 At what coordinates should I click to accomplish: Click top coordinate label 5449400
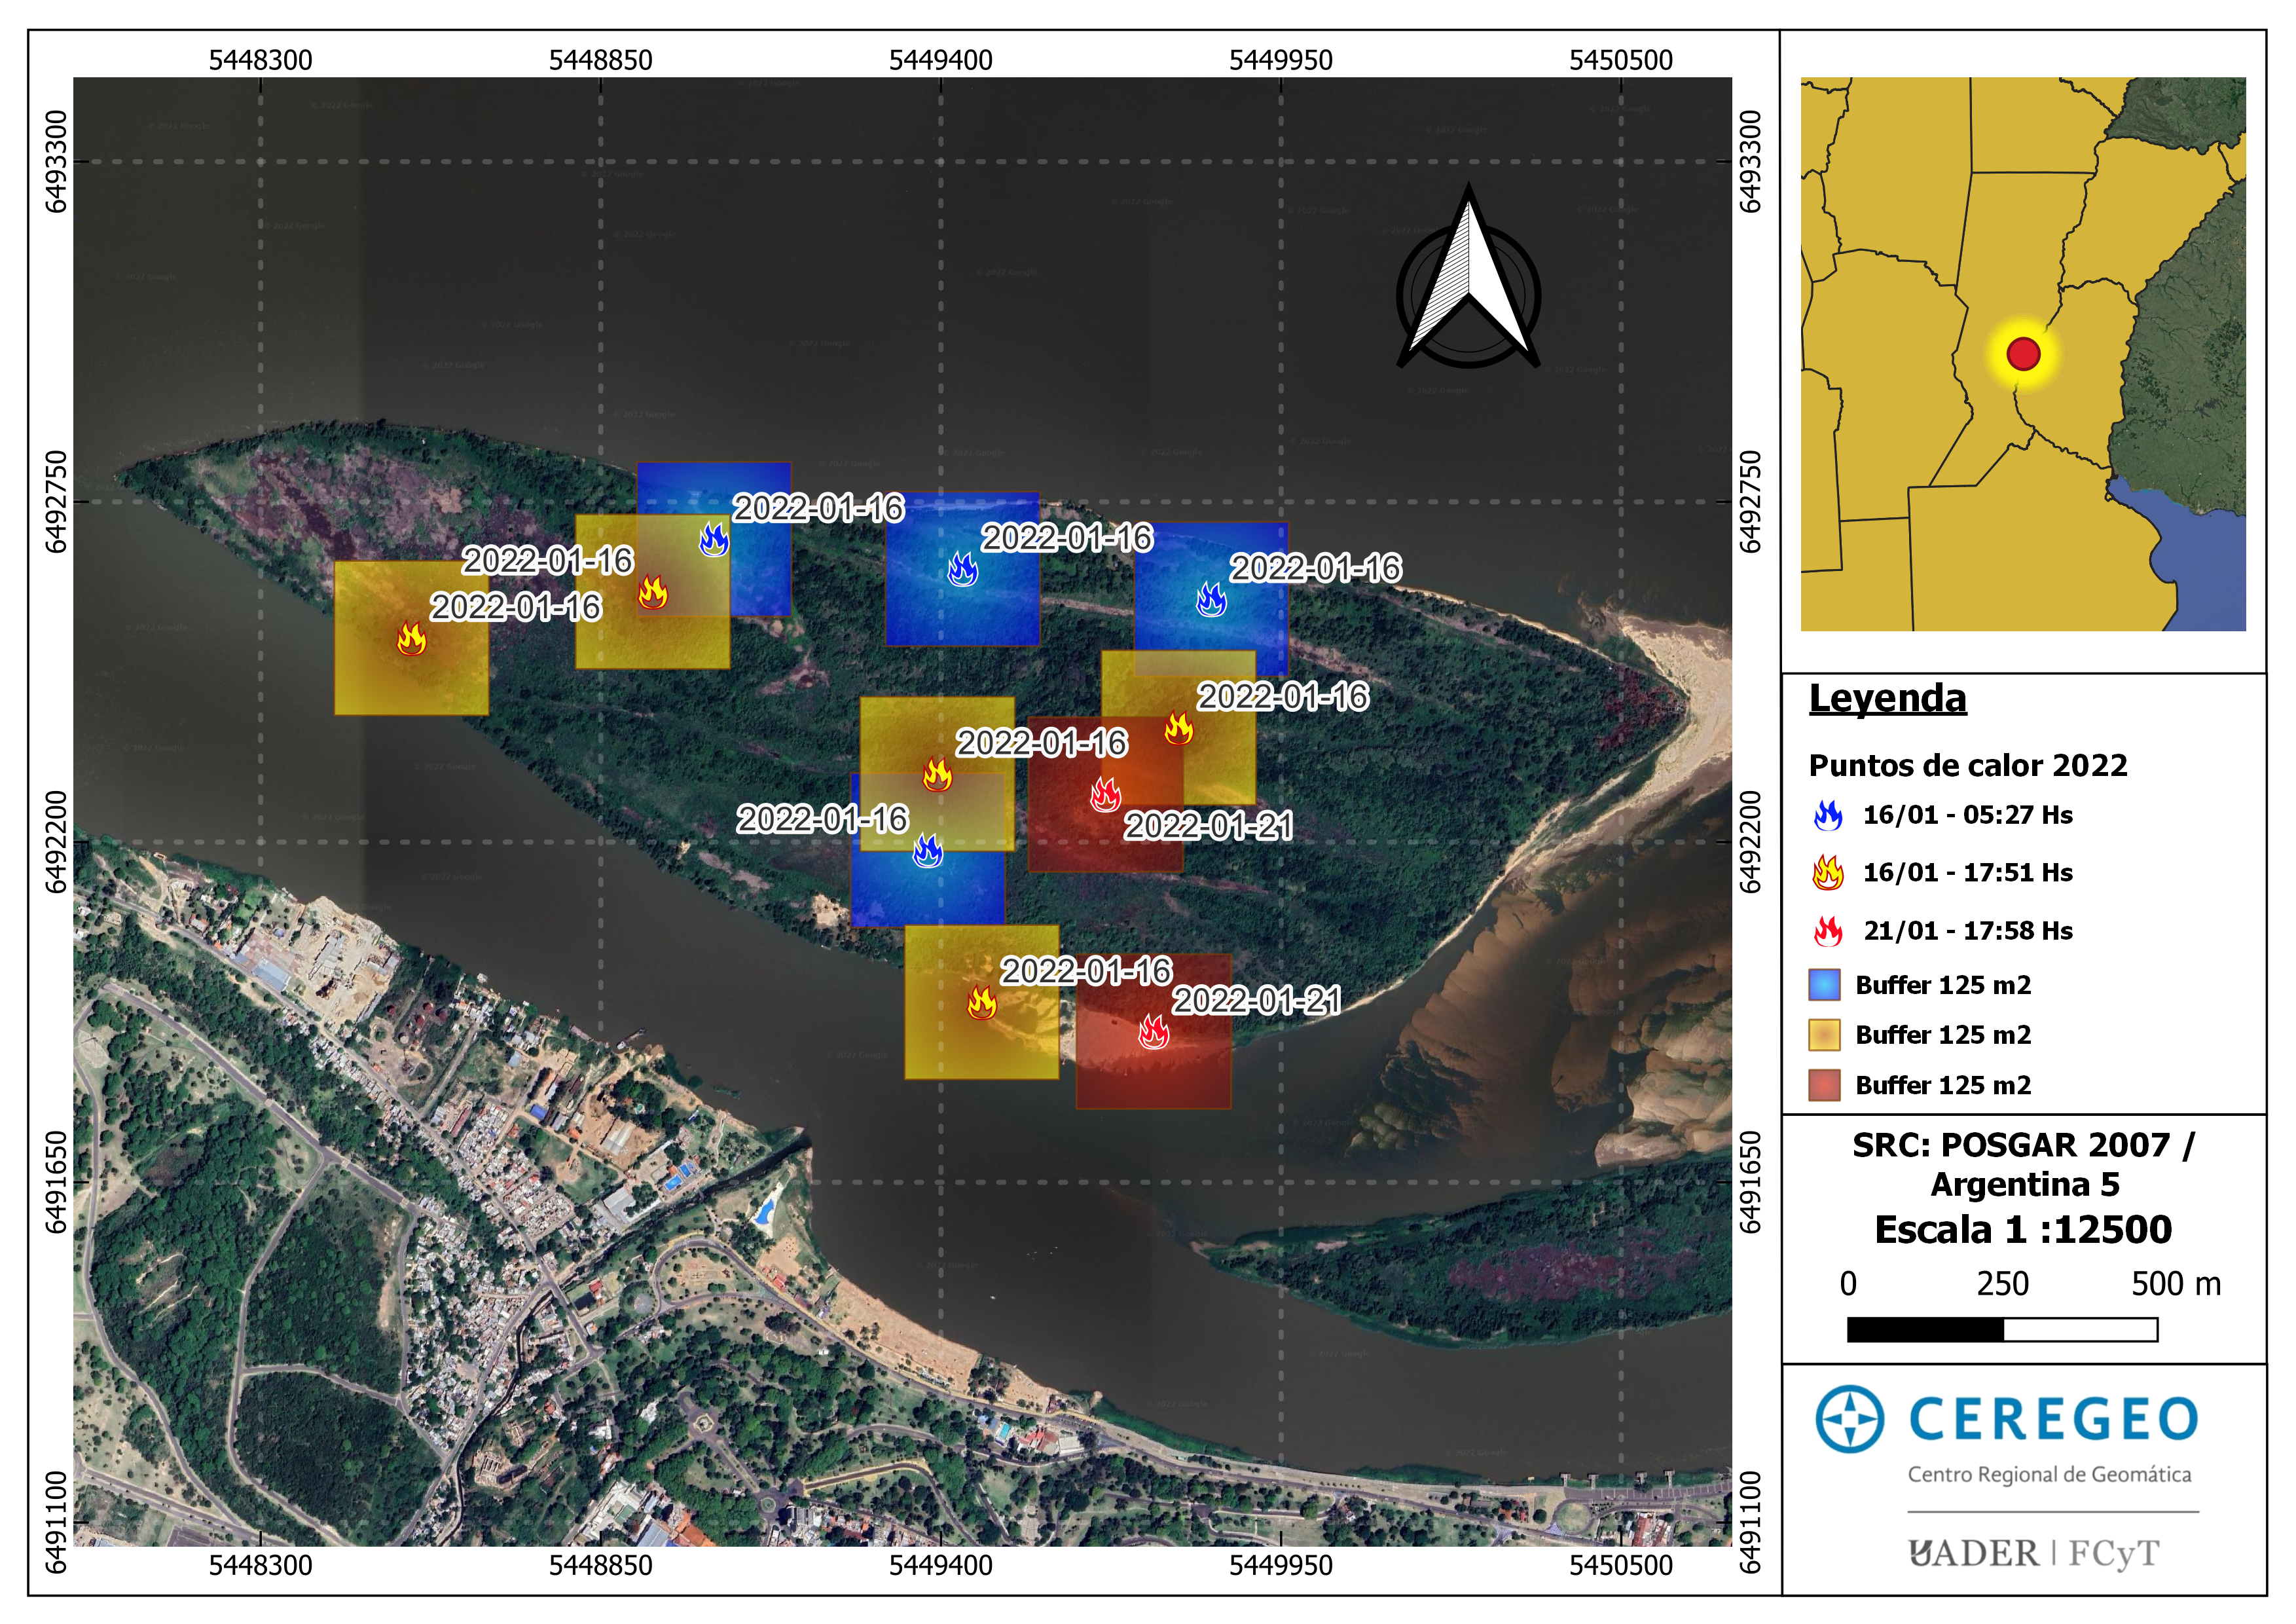[x=940, y=60]
